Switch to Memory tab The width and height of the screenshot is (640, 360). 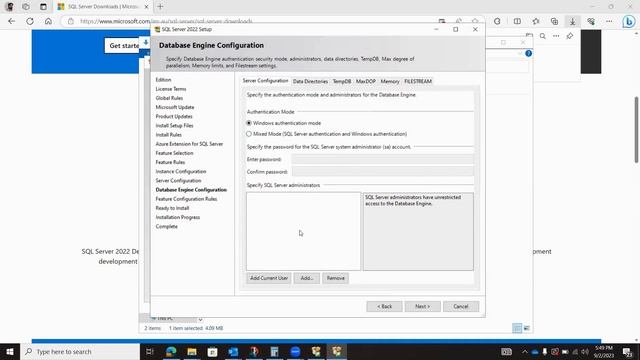pyautogui.click(x=390, y=81)
